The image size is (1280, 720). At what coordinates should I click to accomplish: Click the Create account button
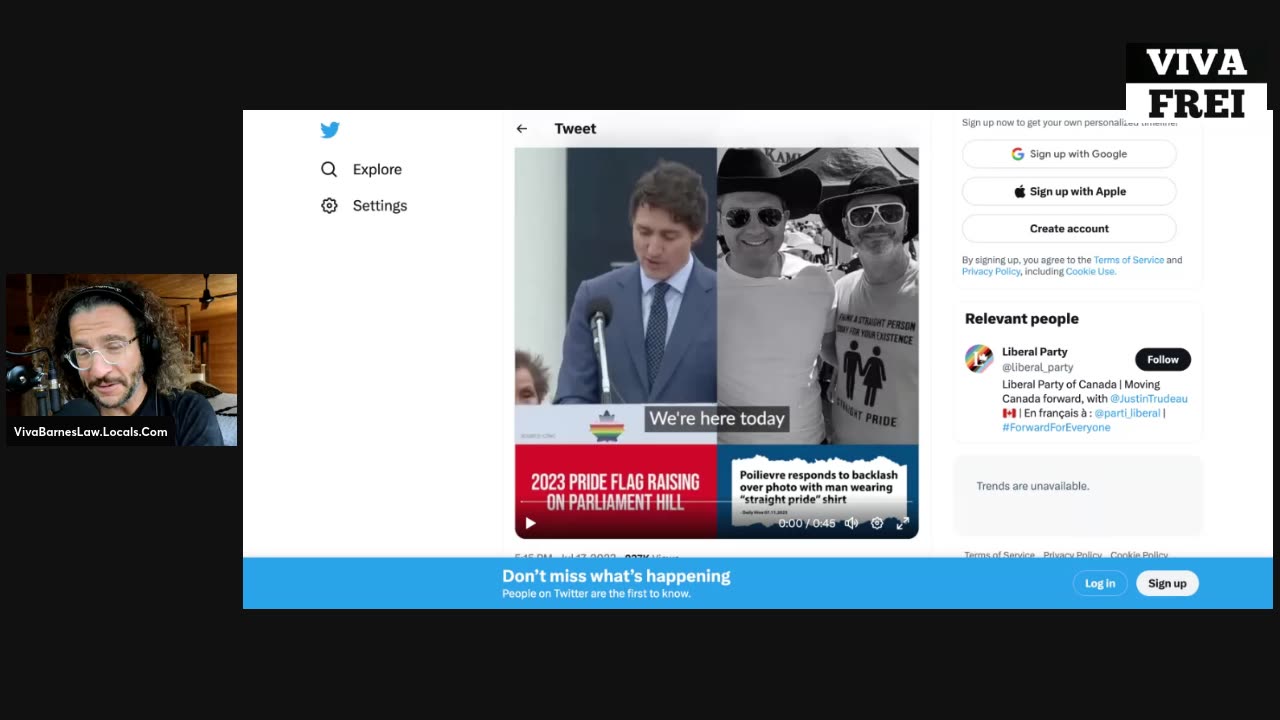pyautogui.click(x=1069, y=228)
